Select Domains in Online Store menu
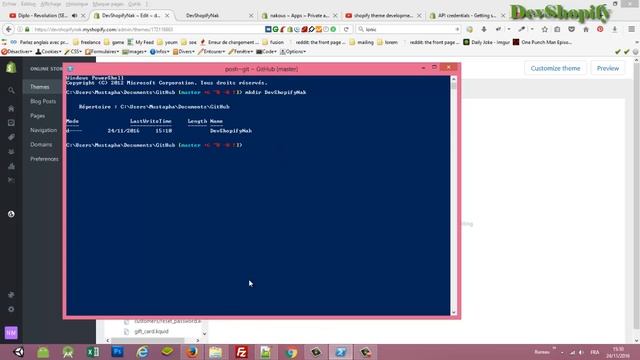Image resolution: width=640 pixels, height=360 pixels. click(41, 144)
